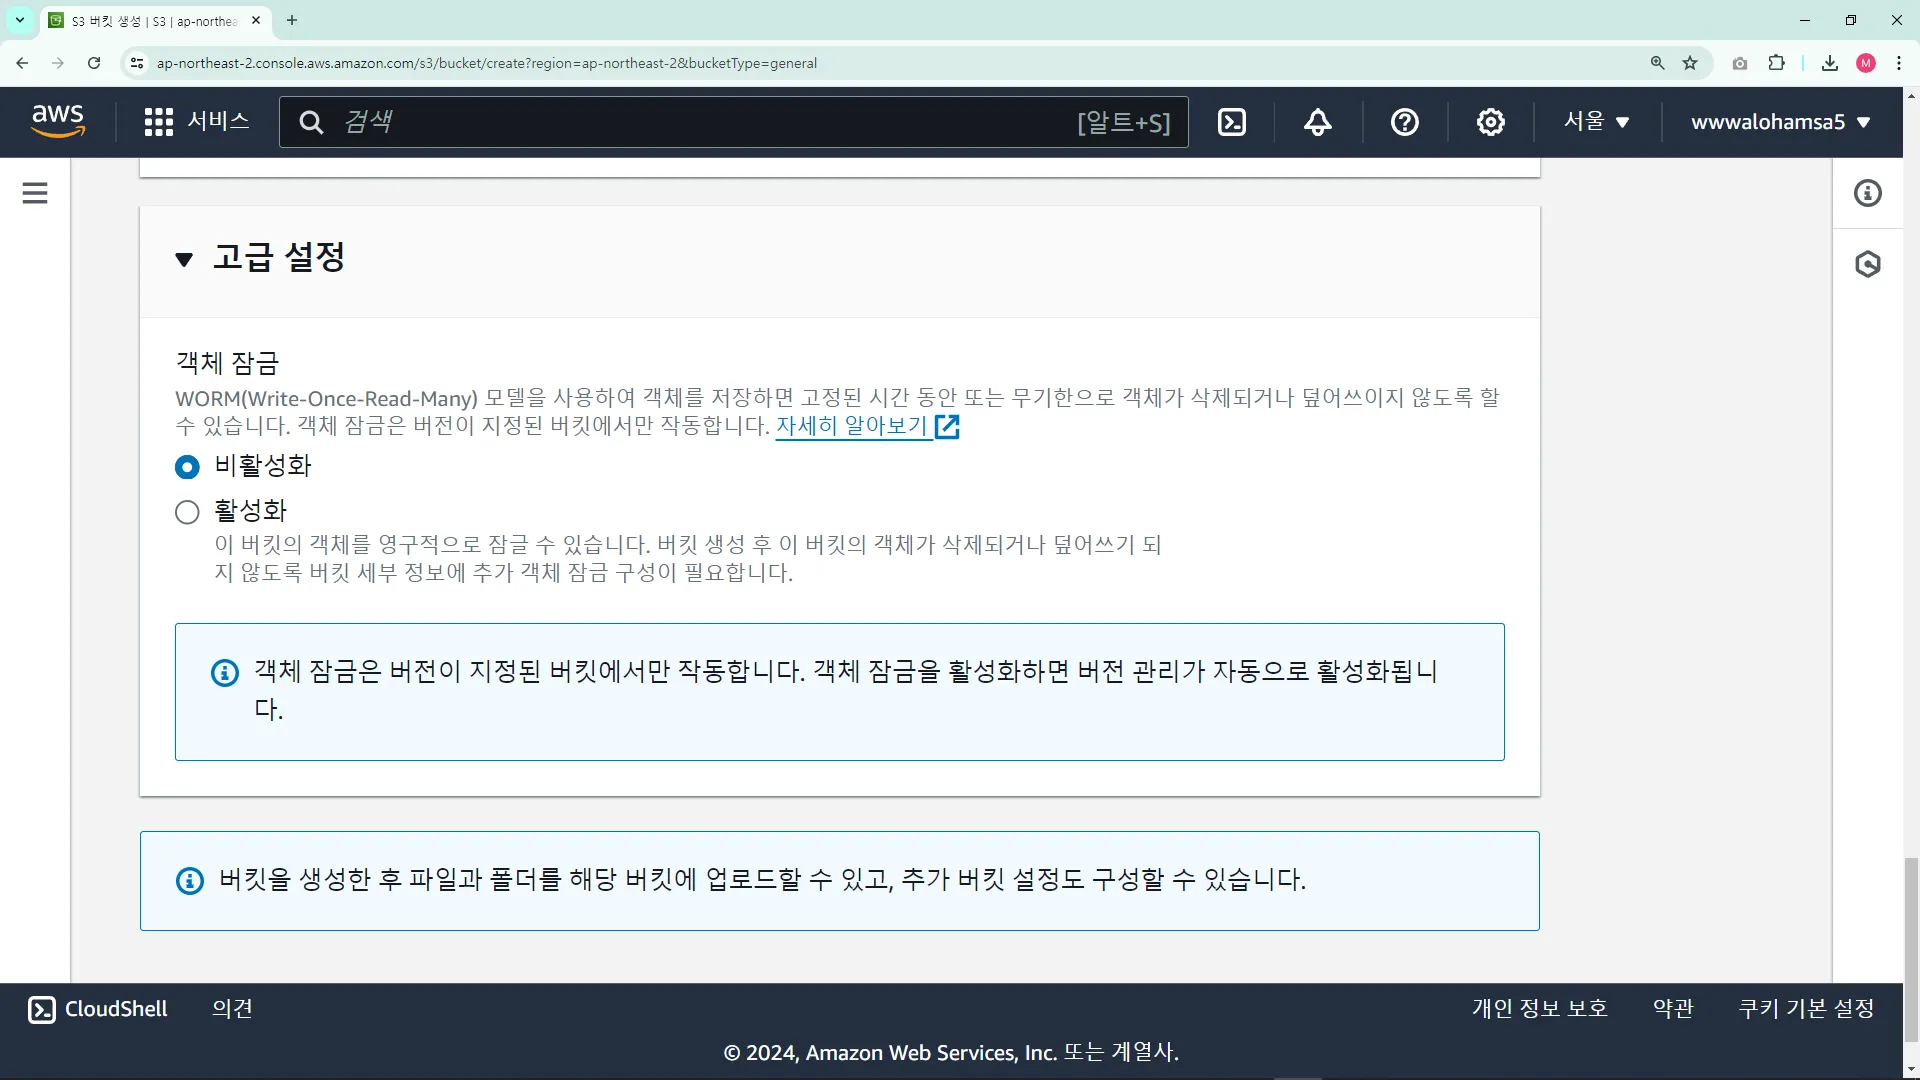Open the notifications bell
Image resolution: width=1920 pixels, height=1080 pixels.
click(x=1318, y=122)
